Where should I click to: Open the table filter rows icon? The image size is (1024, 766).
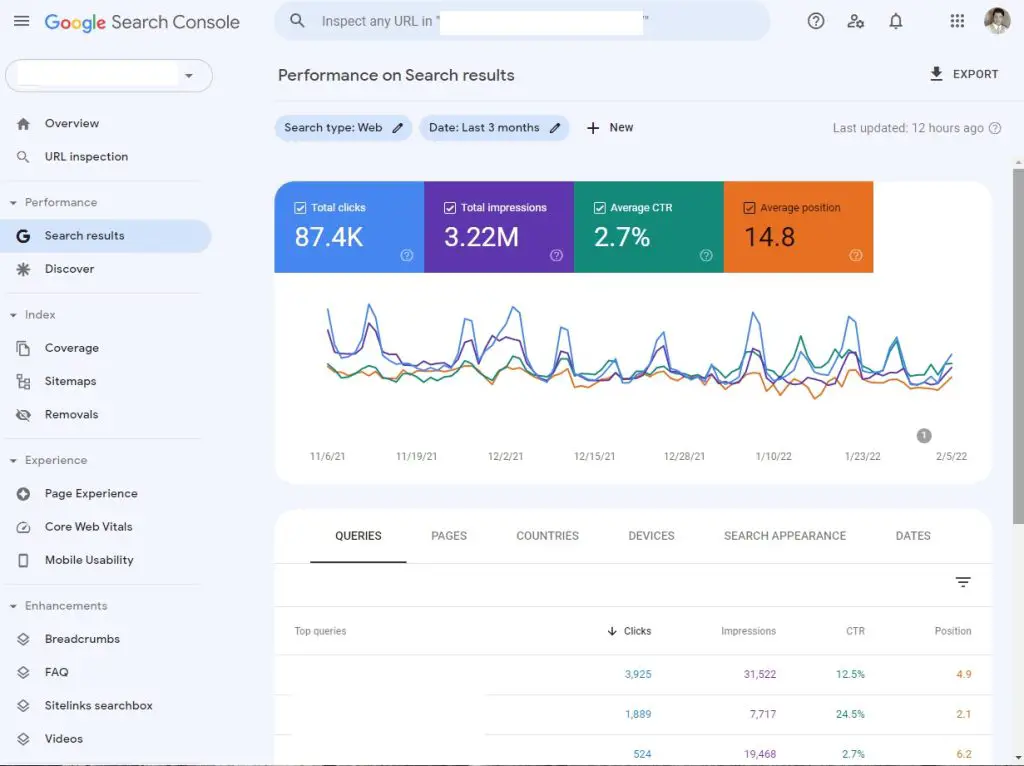(963, 582)
